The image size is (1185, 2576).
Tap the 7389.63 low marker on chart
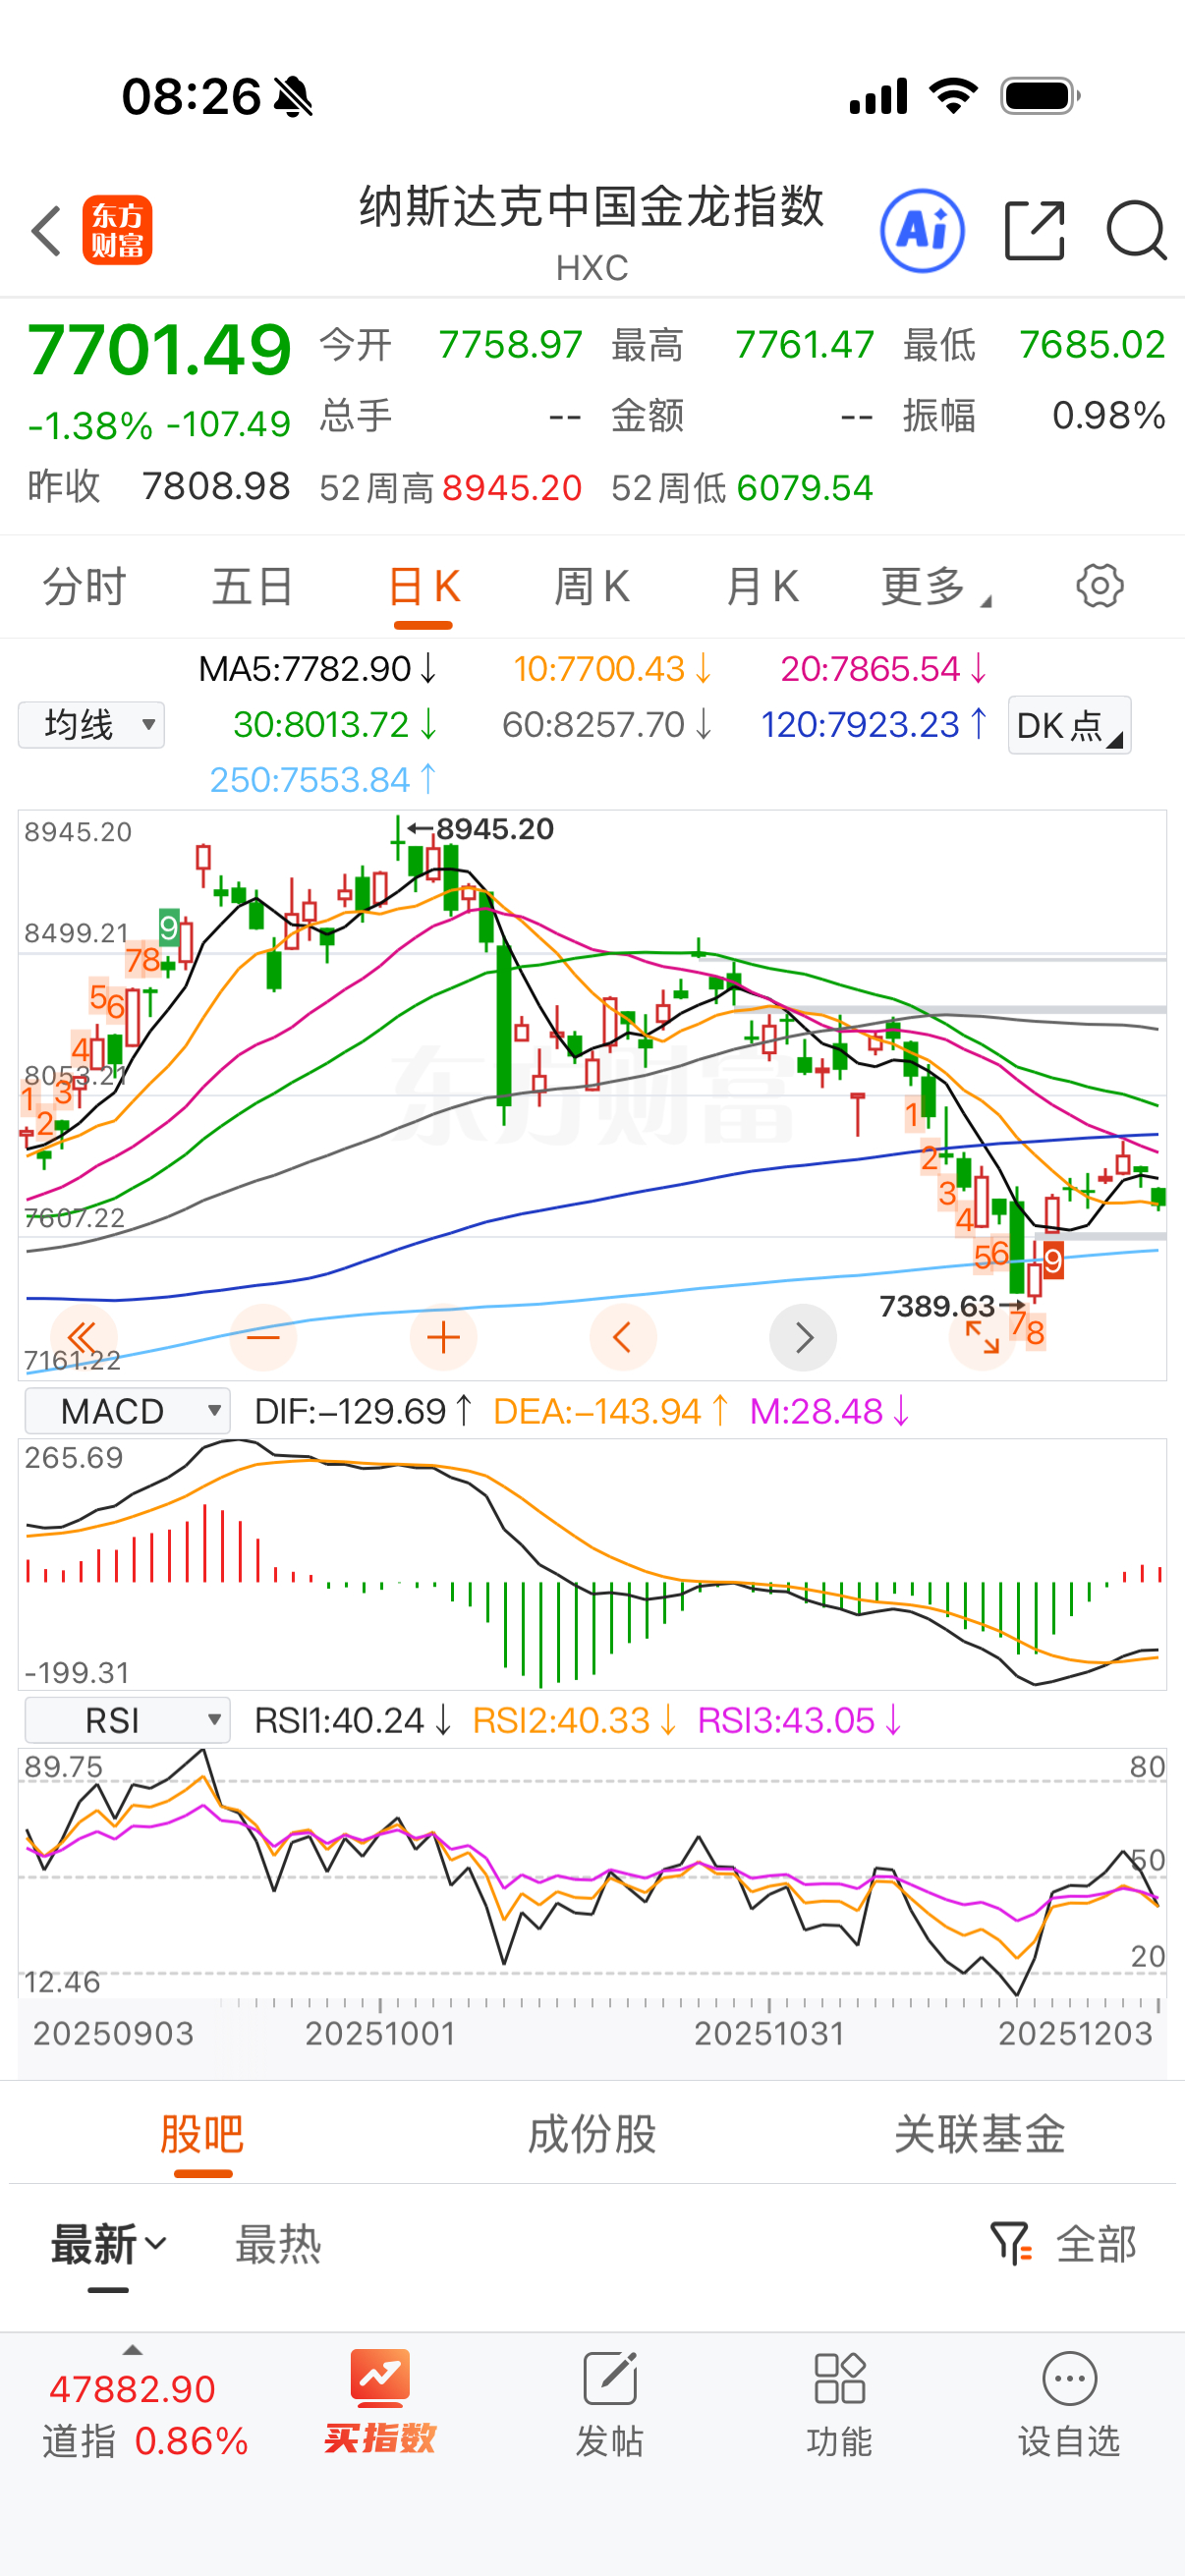951,1306
